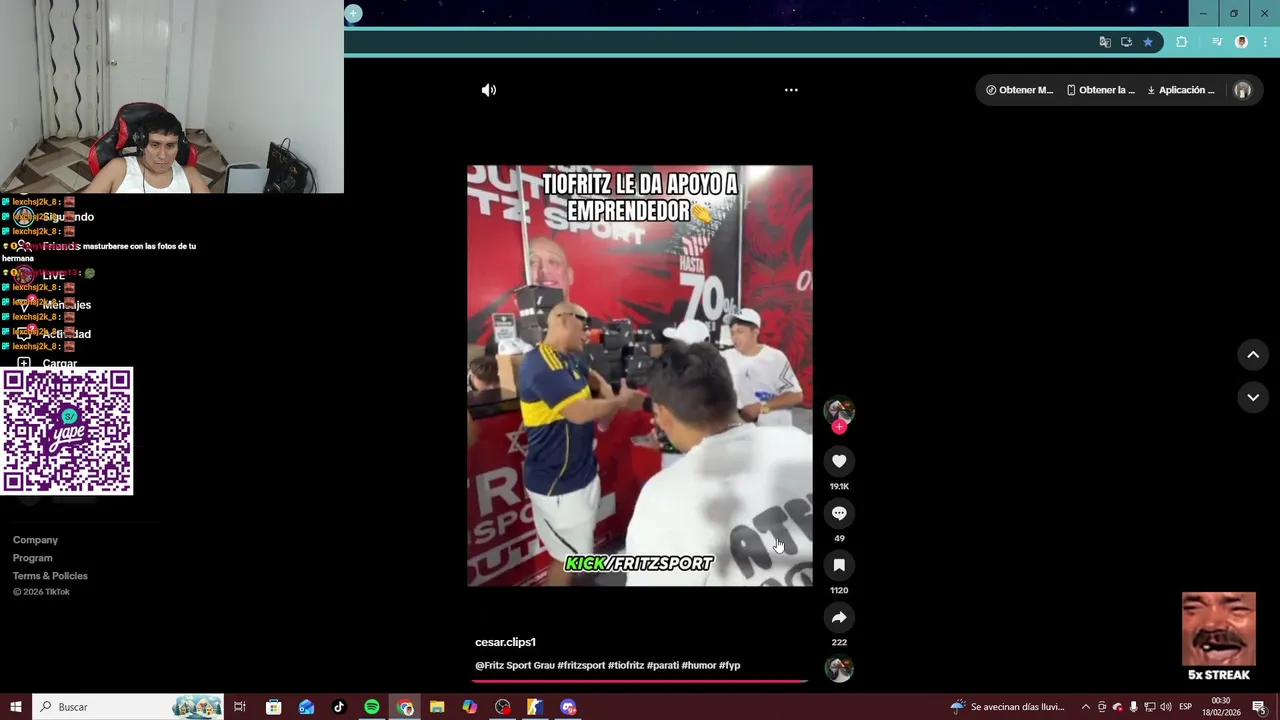Toggle the bookmark star in address bar
Screen dimensions: 1280x720
pyautogui.click(x=1148, y=42)
